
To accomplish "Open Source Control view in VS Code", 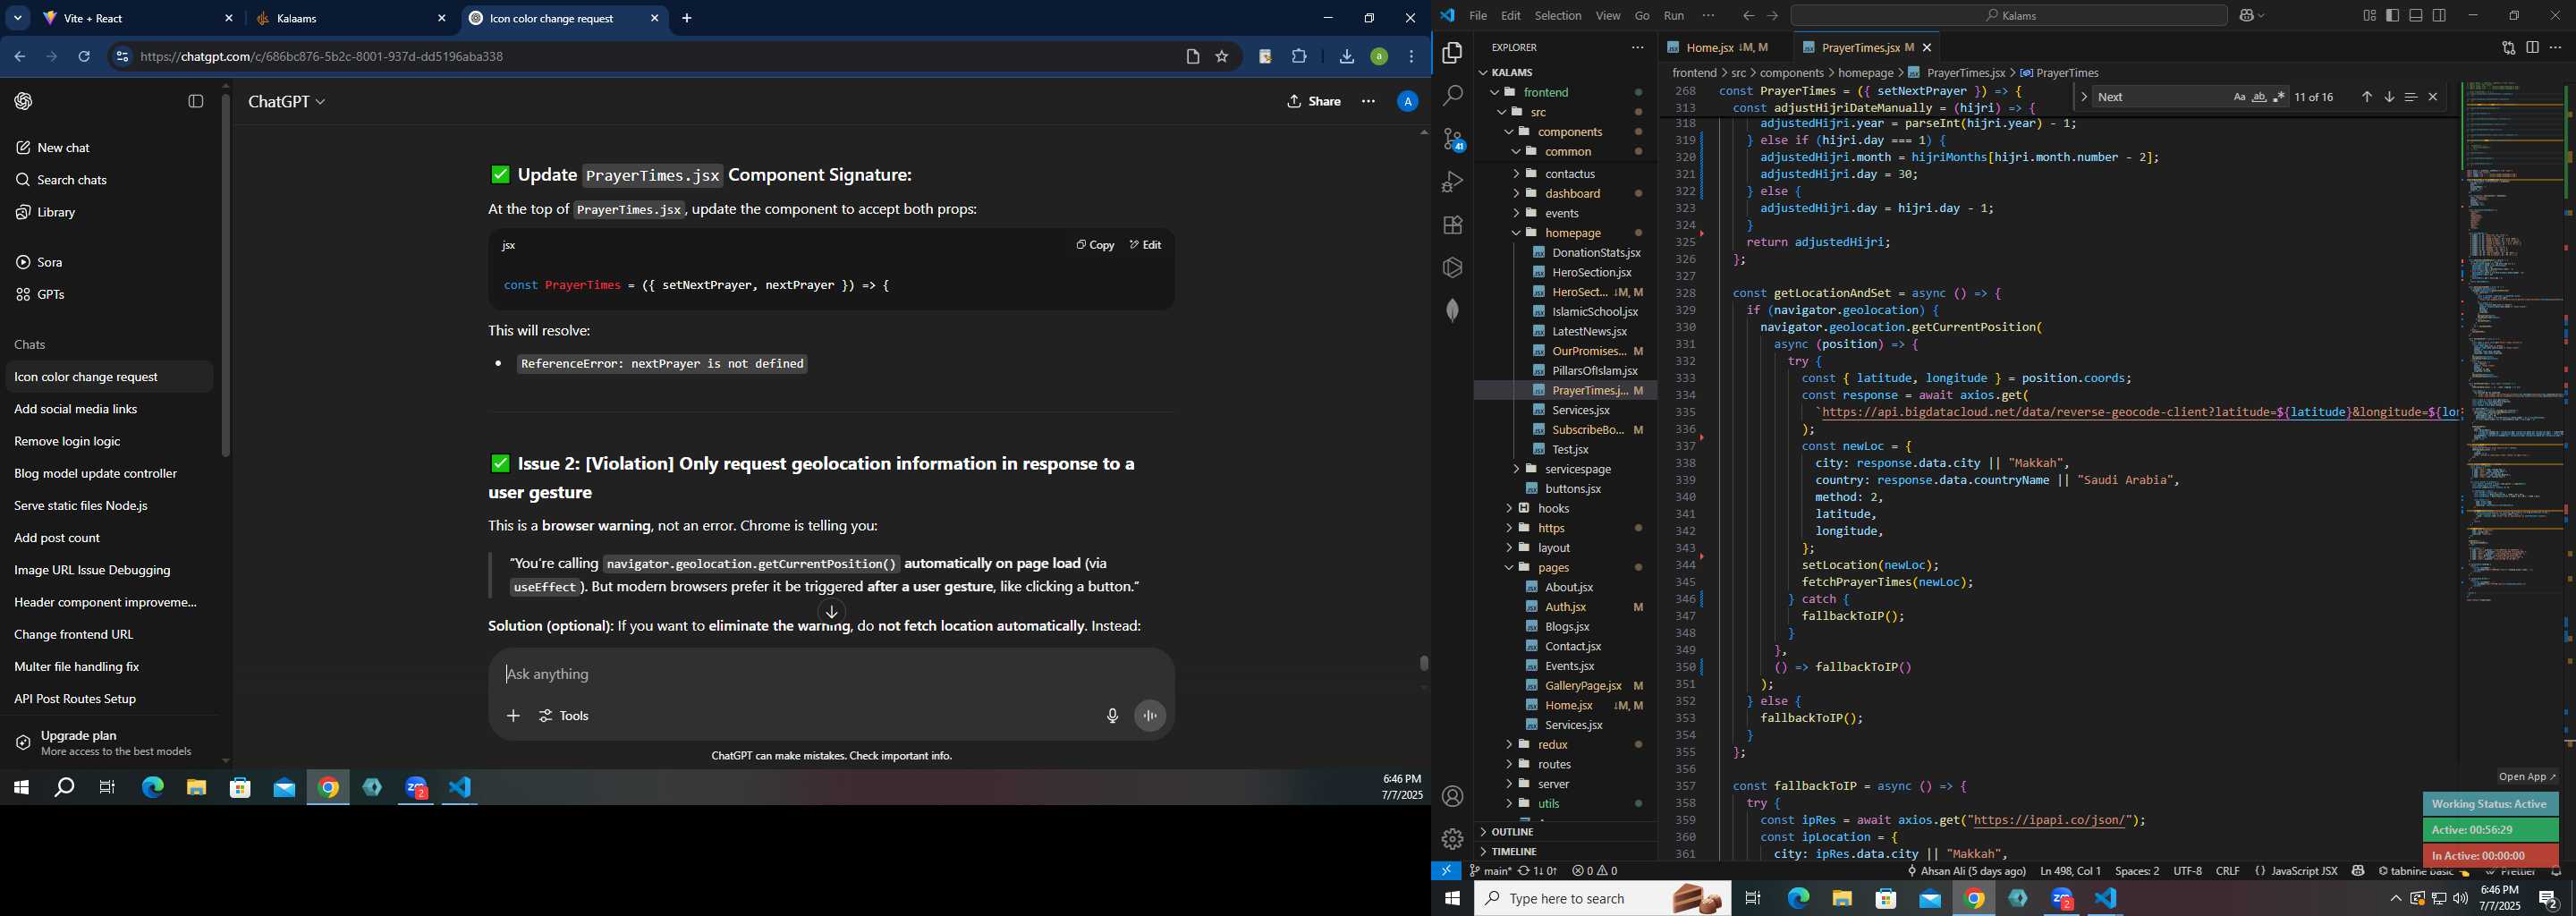I will 1452,139.
